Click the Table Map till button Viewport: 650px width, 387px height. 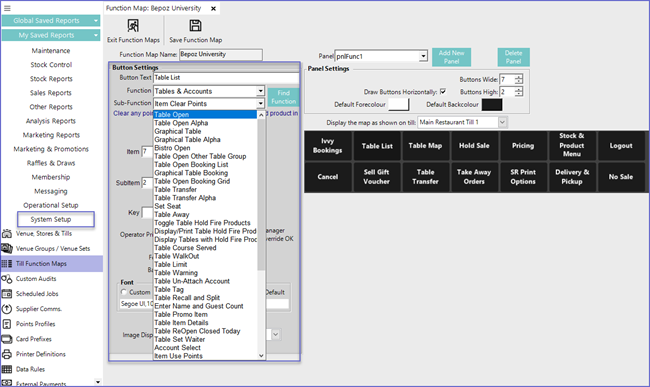(425, 146)
